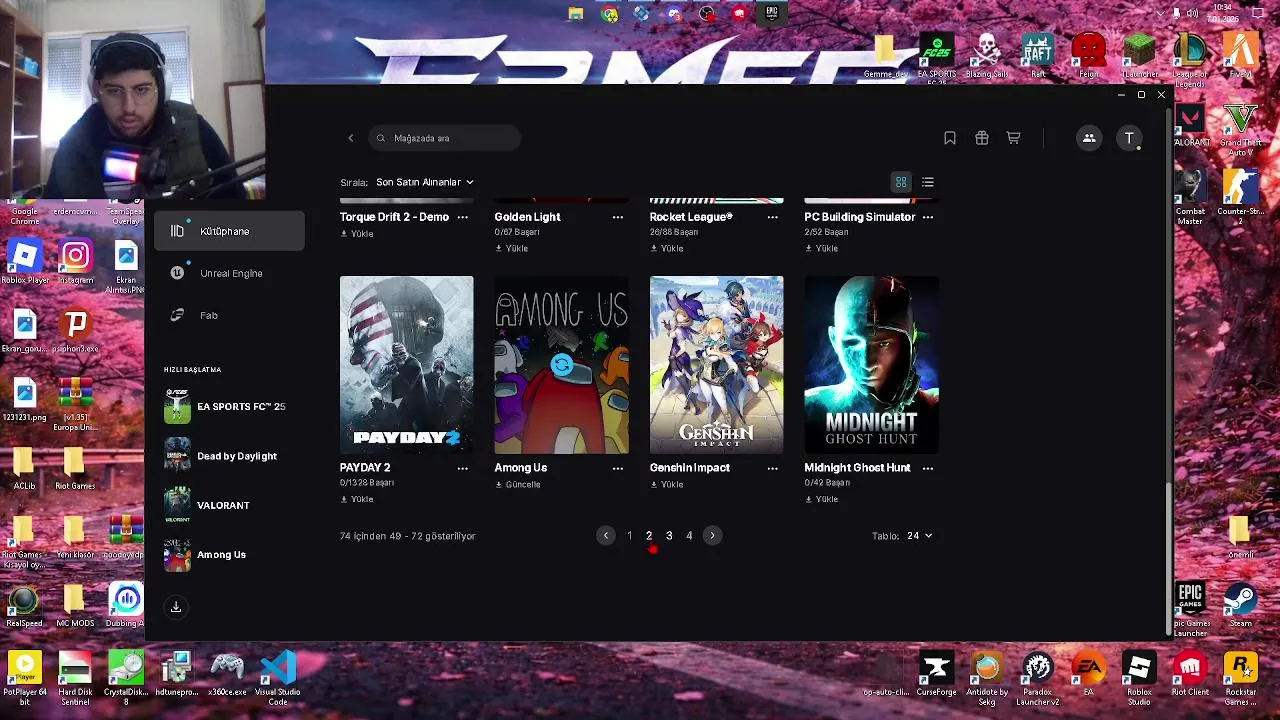Open Raft desktop shortcut
The width and height of the screenshot is (1280, 720).
click(x=1038, y=56)
